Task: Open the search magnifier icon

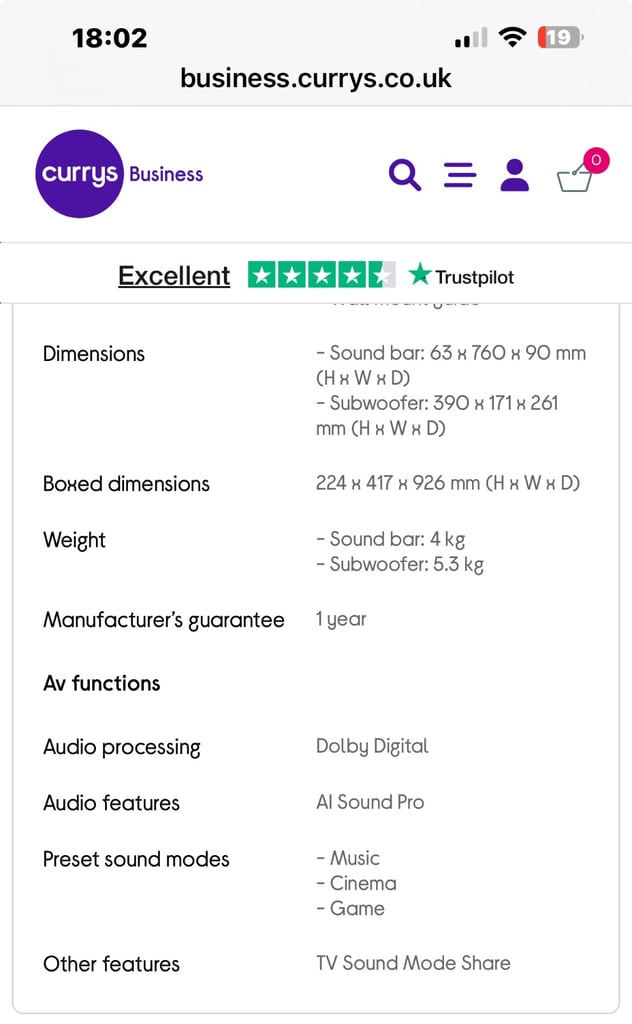Action: point(405,174)
